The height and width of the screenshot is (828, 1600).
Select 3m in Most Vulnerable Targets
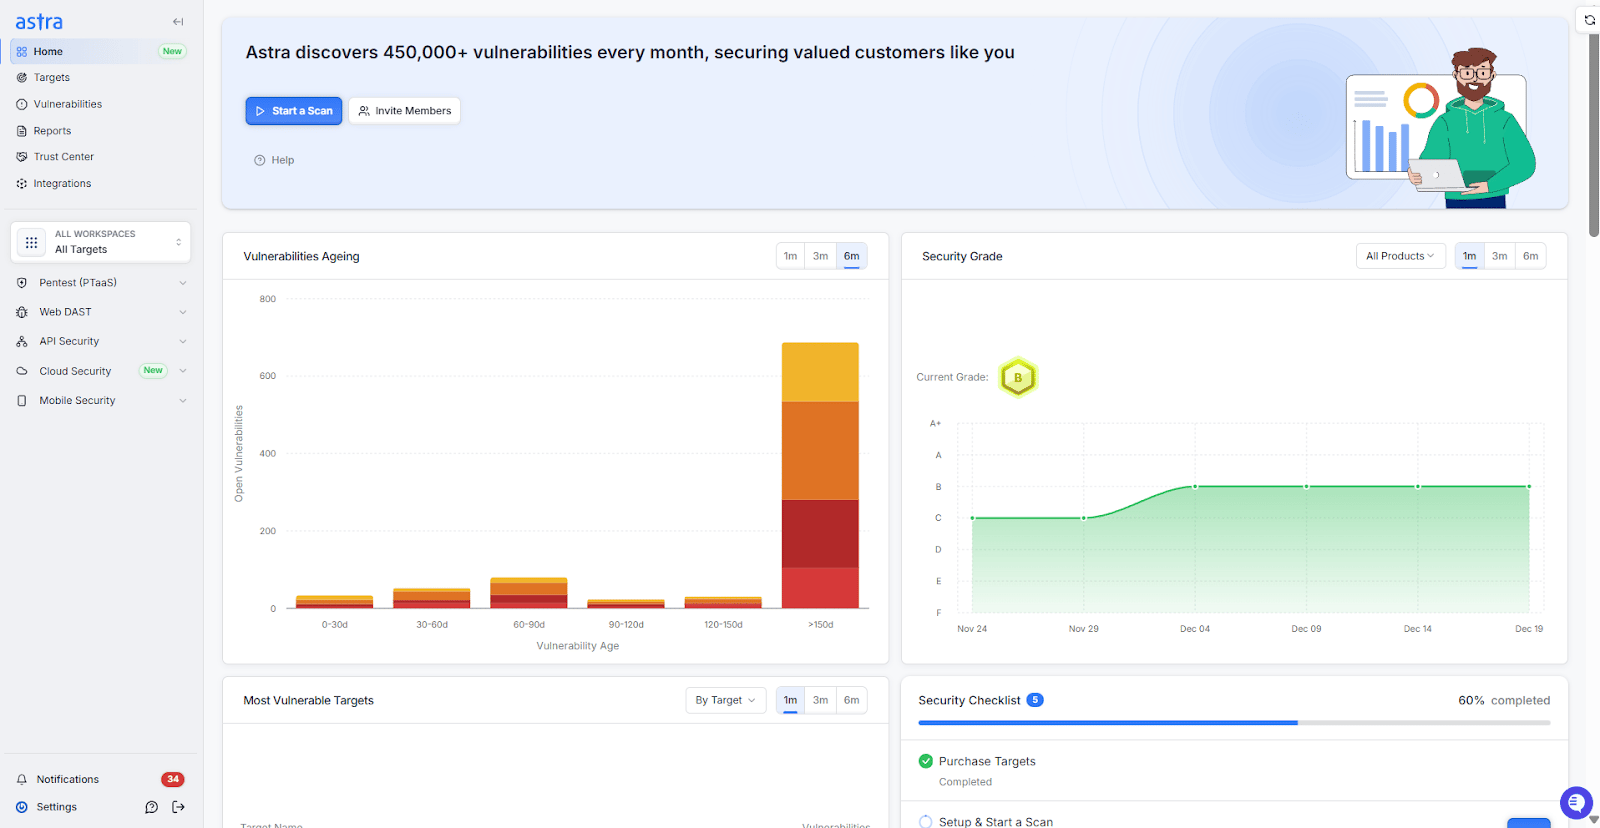point(820,700)
